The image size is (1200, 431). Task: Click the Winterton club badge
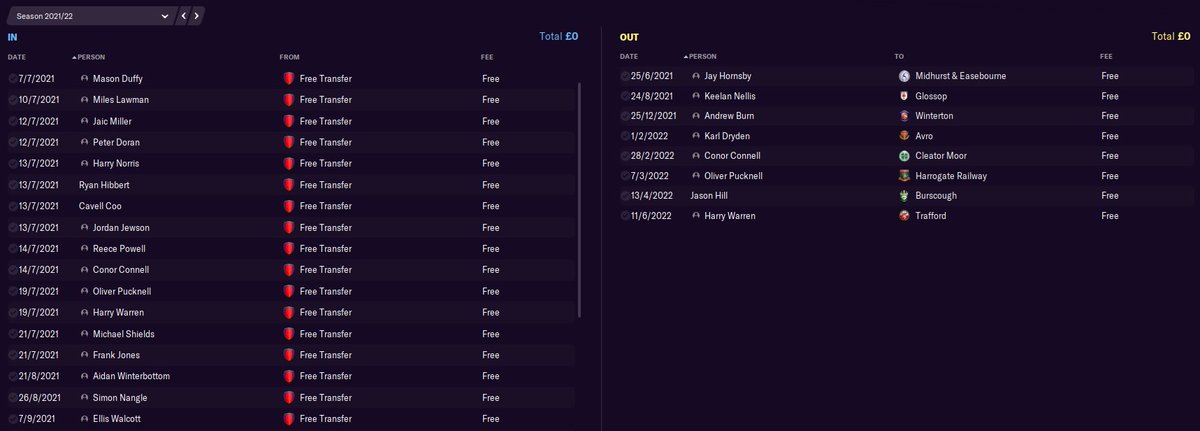[x=904, y=116]
